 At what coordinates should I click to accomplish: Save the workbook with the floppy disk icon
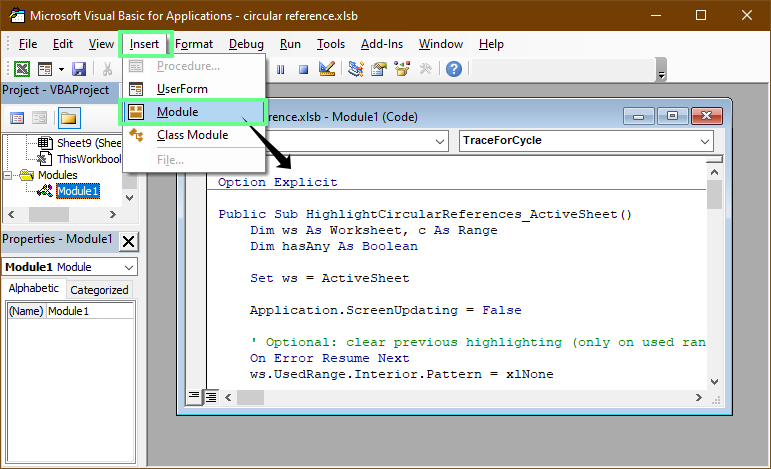(79, 69)
